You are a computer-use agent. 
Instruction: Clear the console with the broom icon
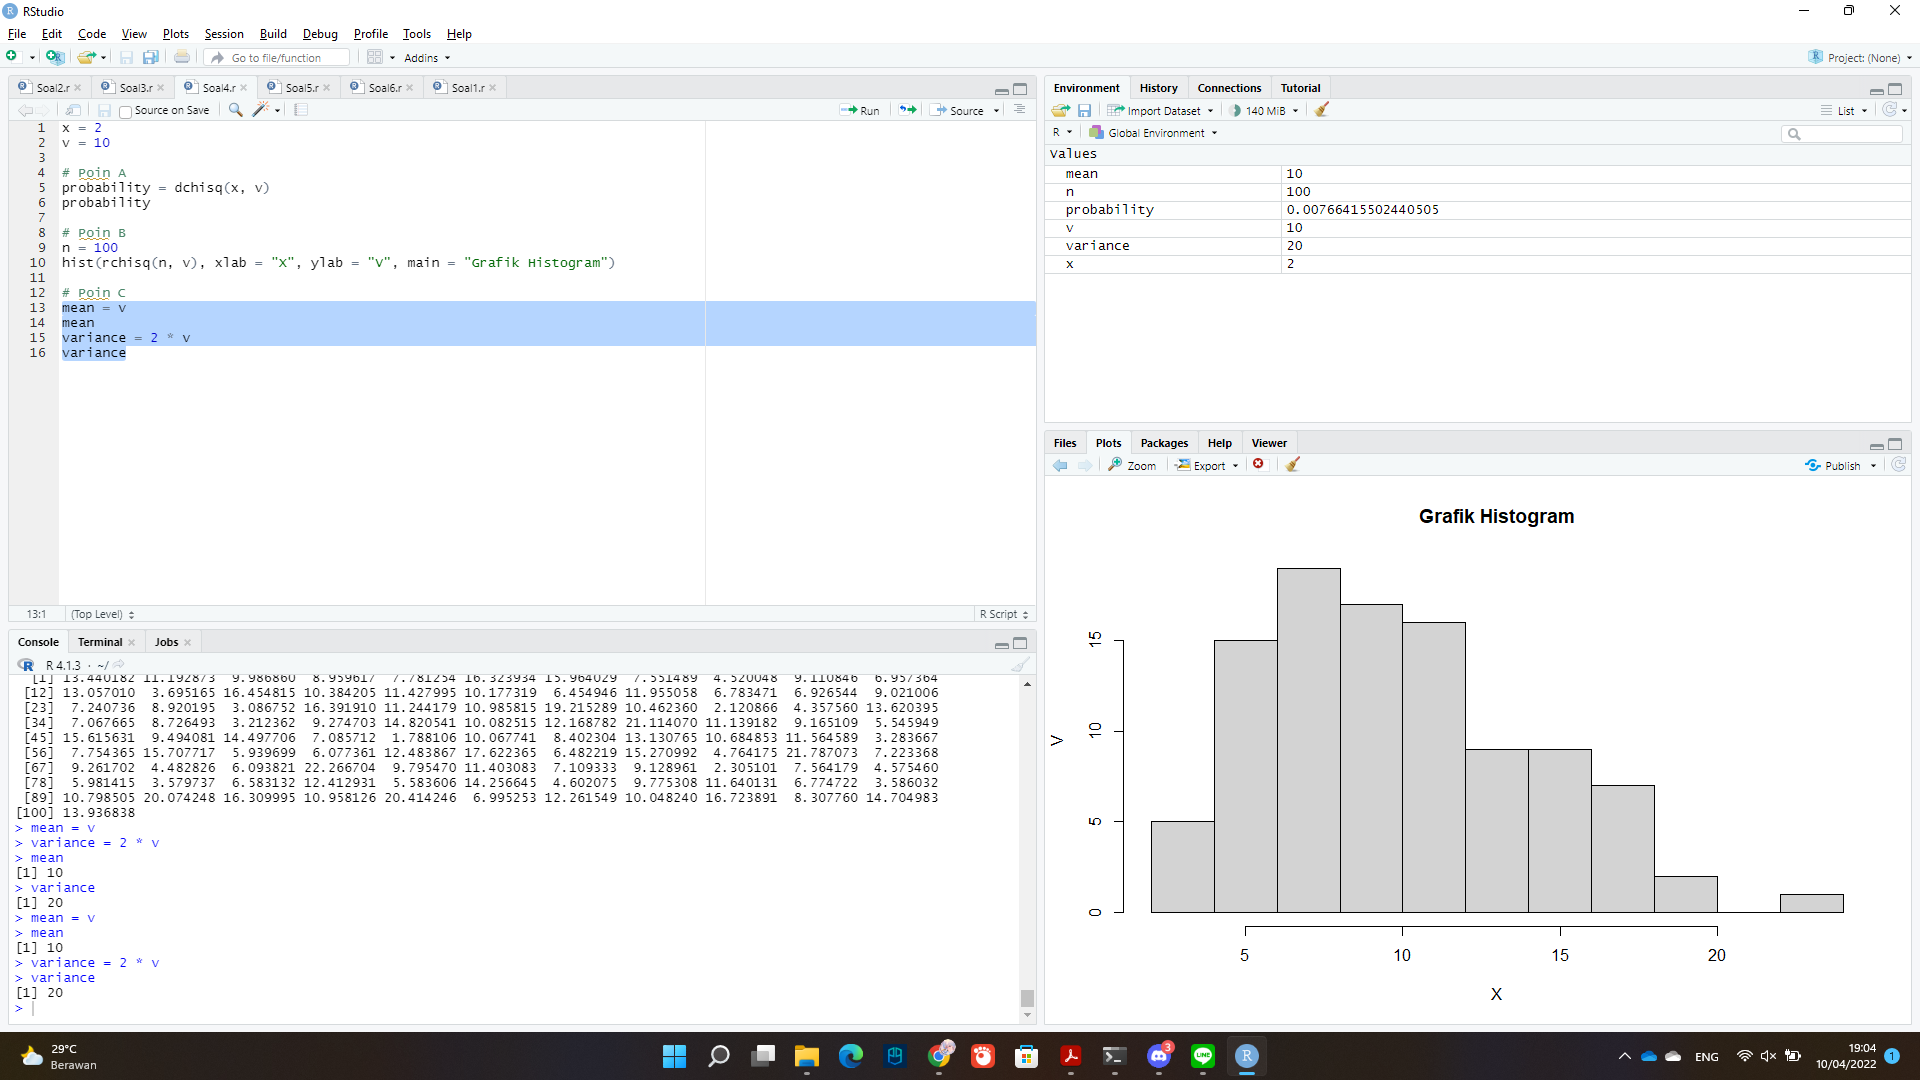[1021, 664]
